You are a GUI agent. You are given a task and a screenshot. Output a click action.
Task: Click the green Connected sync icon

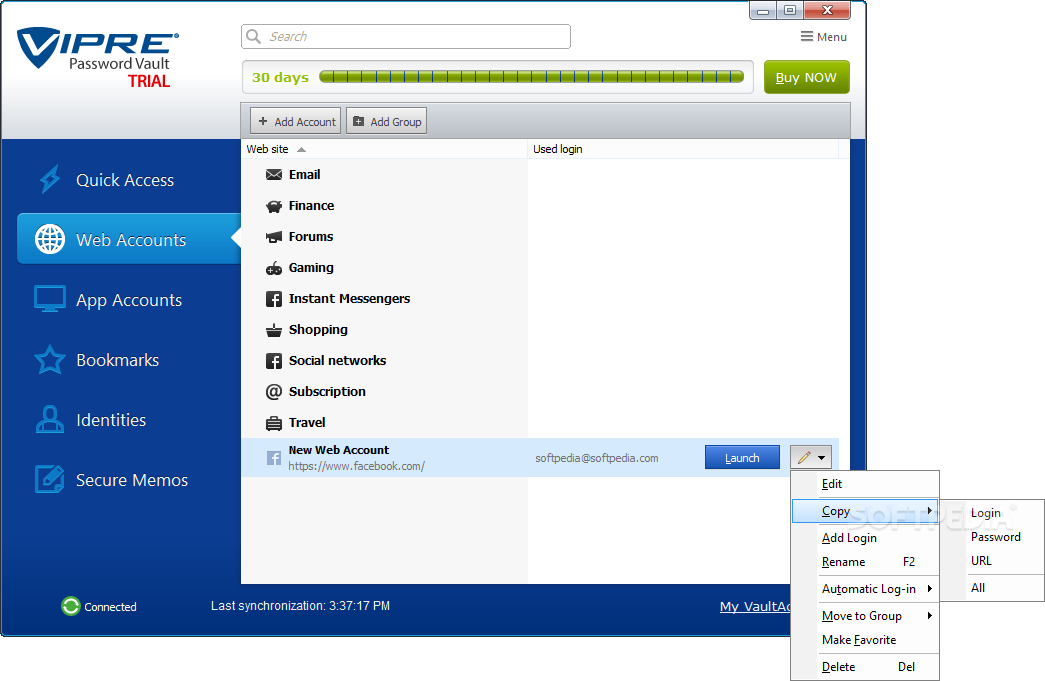click(x=71, y=606)
